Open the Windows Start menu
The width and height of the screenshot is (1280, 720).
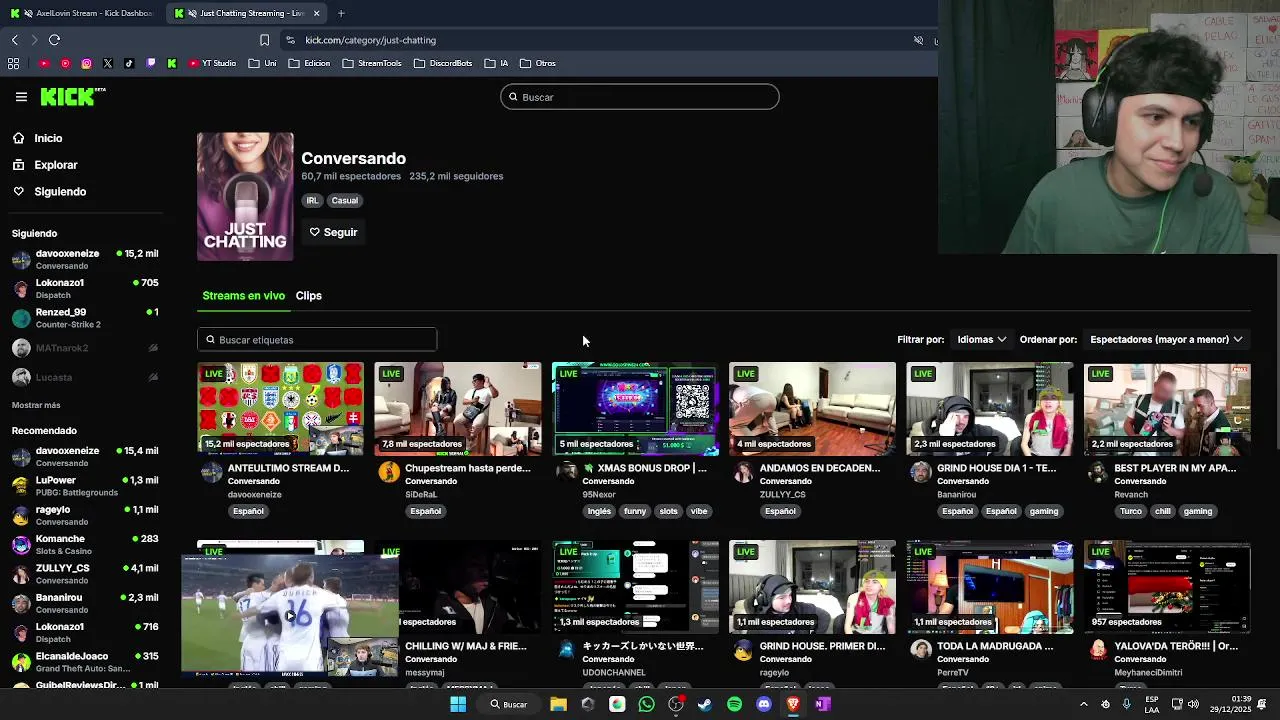tap(458, 704)
